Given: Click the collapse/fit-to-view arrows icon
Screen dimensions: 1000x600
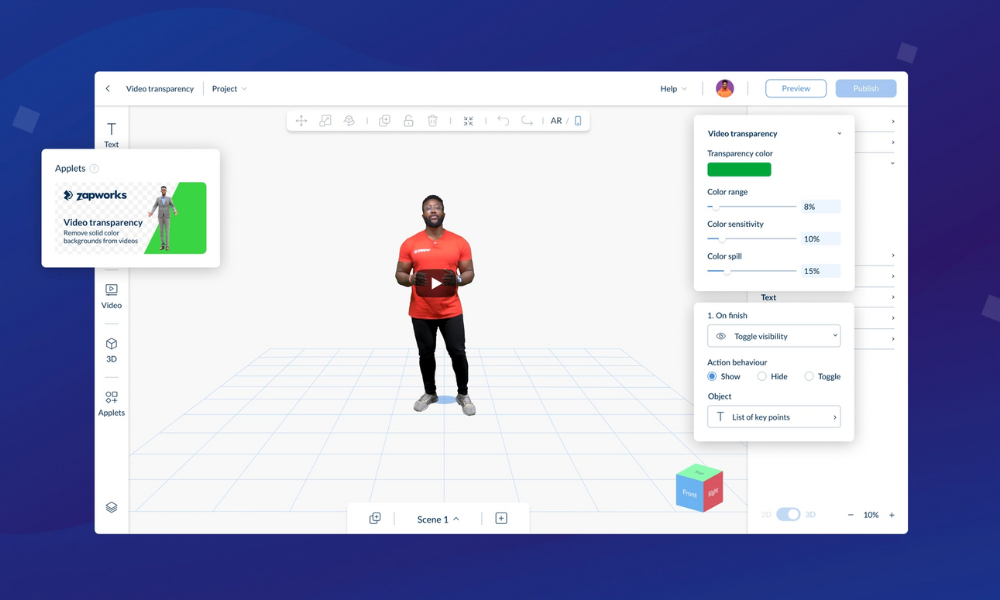Looking at the screenshot, I should tap(468, 121).
